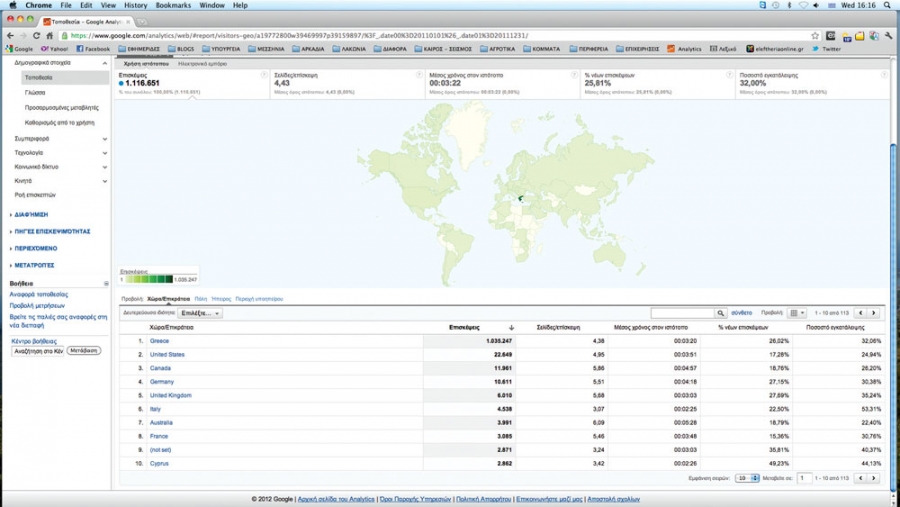Switch to the Πόλη tab
The height and width of the screenshot is (507, 900).
[x=201, y=299]
